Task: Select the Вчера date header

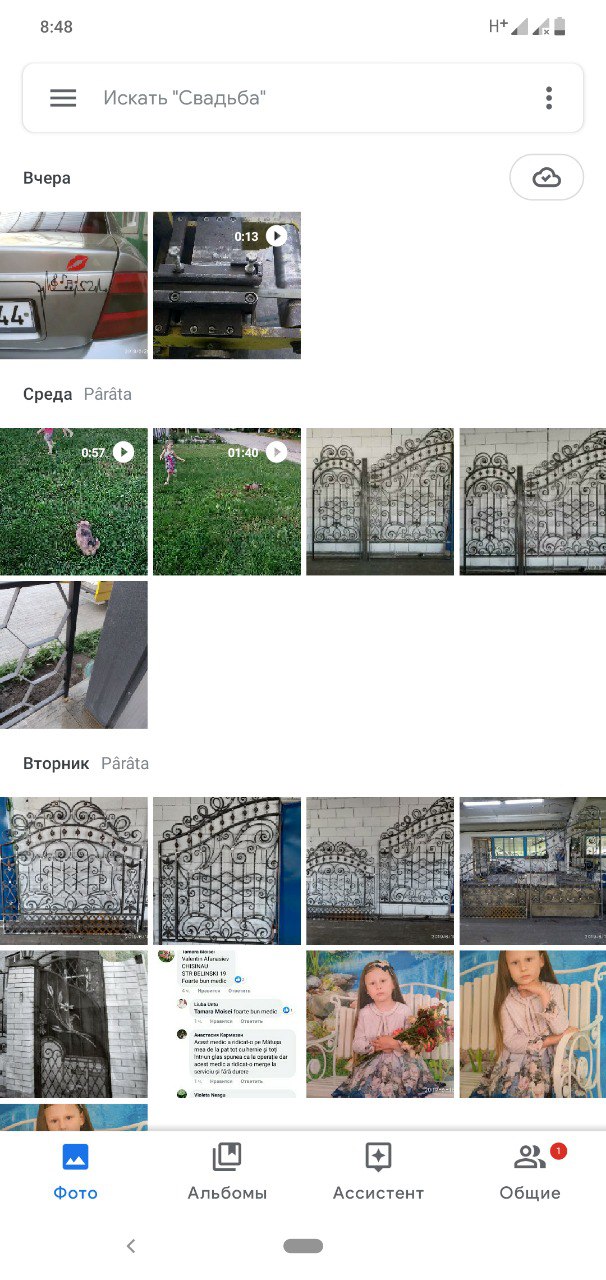Action: coord(47,178)
